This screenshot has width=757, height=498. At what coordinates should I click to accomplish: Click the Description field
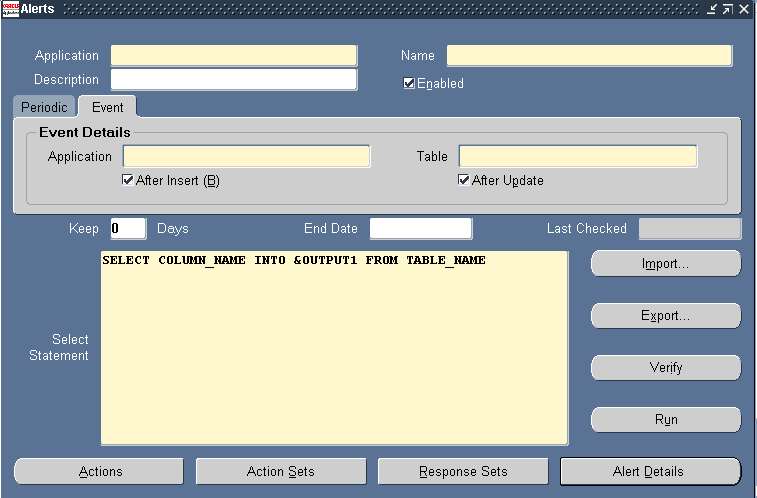tap(234, 79)
